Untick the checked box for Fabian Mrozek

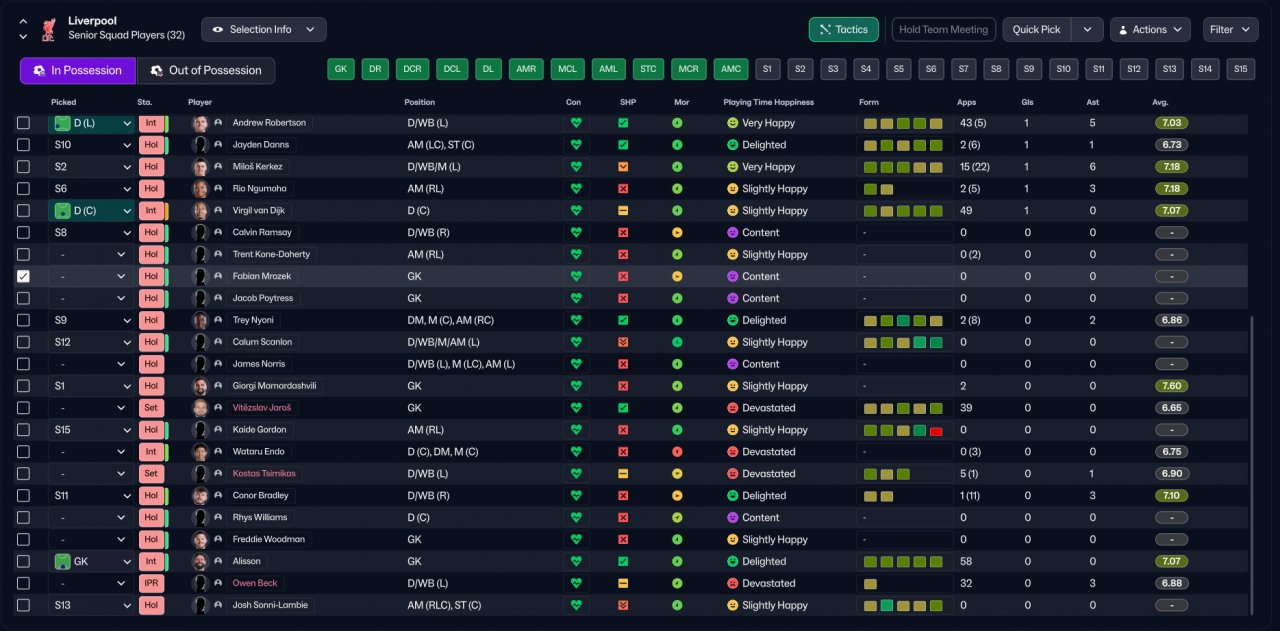tap(24, 277)
